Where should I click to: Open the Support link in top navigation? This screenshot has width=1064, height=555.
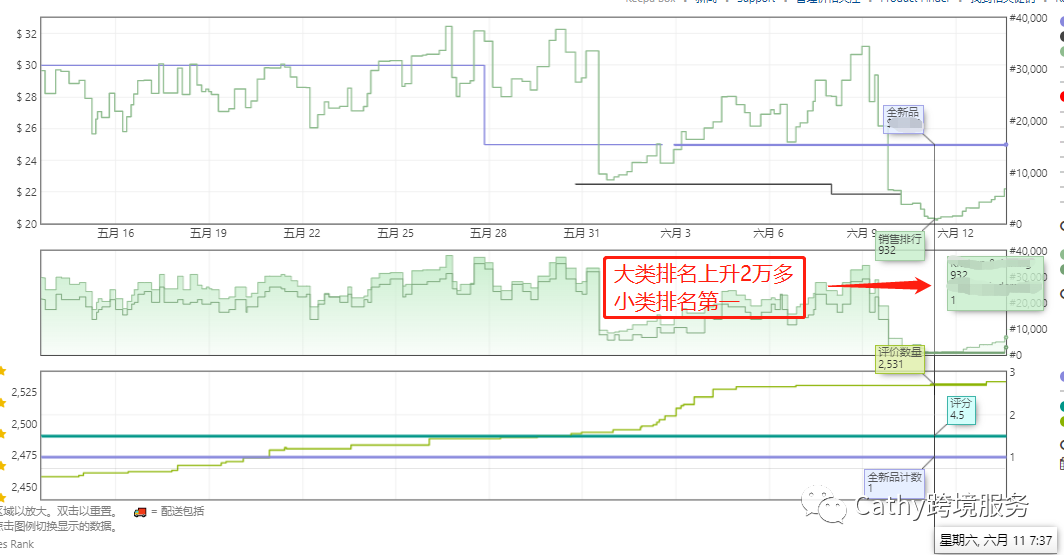point(755,3)
